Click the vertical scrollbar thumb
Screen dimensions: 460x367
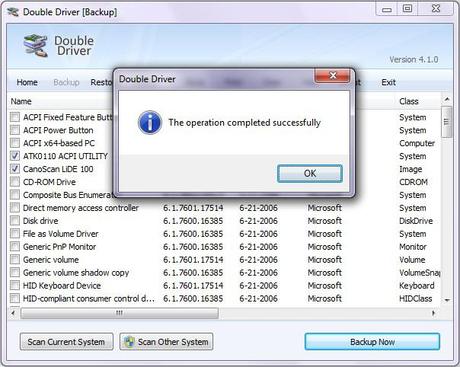(x=447, y=122)
